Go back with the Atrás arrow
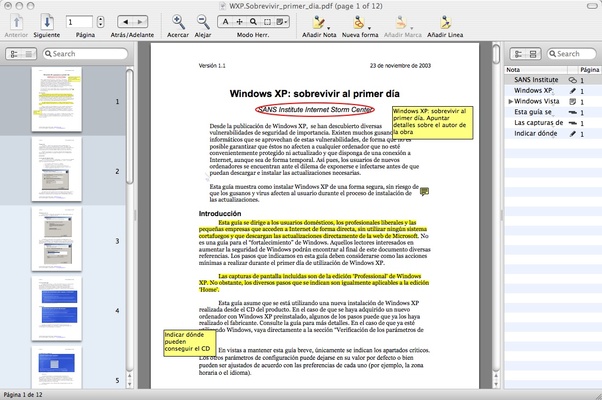 point(125,22)
